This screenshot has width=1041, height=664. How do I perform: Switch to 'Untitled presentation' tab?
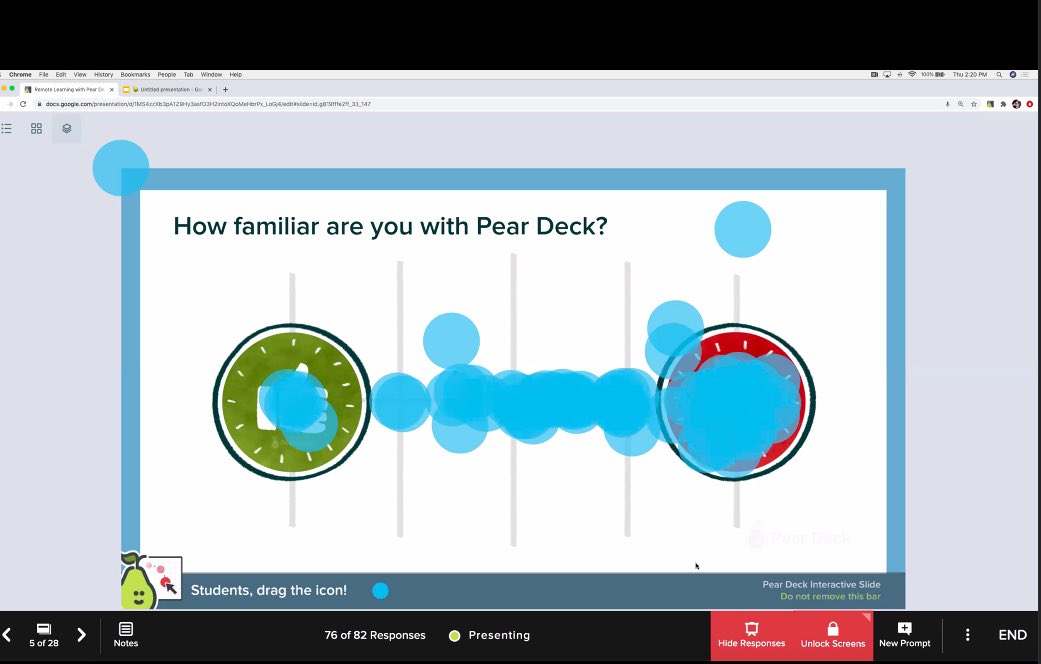(x=168, y=89)
